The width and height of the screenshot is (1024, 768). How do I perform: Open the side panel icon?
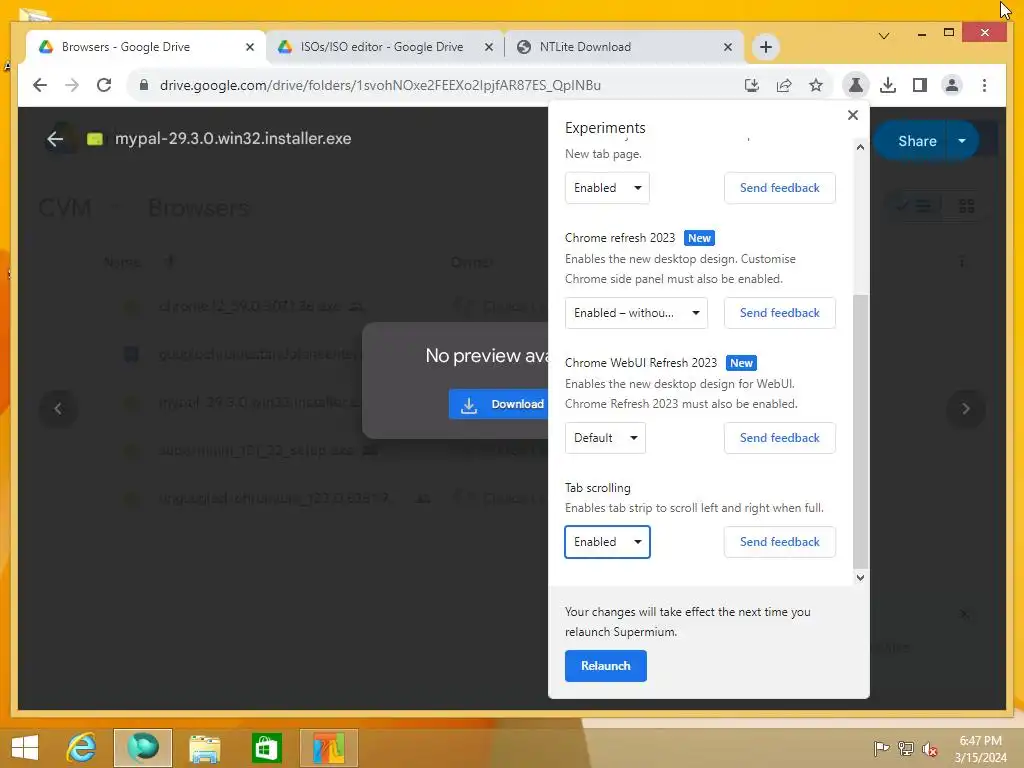coord(920,85)
